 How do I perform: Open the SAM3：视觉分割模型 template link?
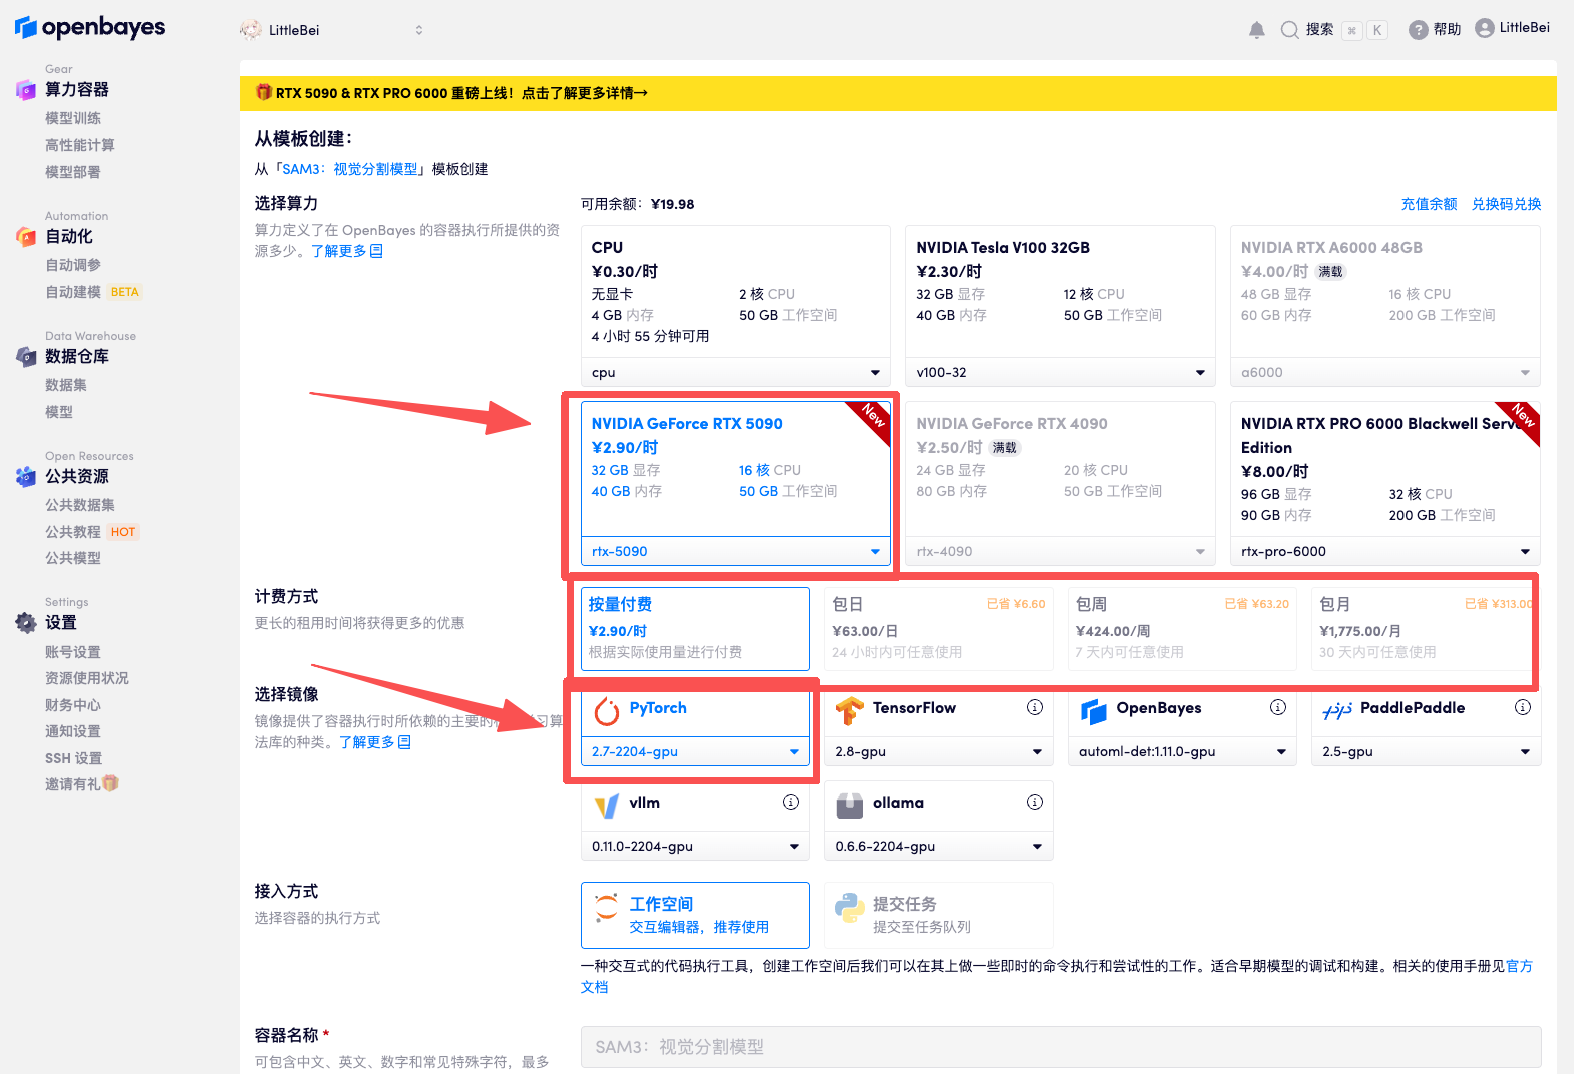coord(350,169)
